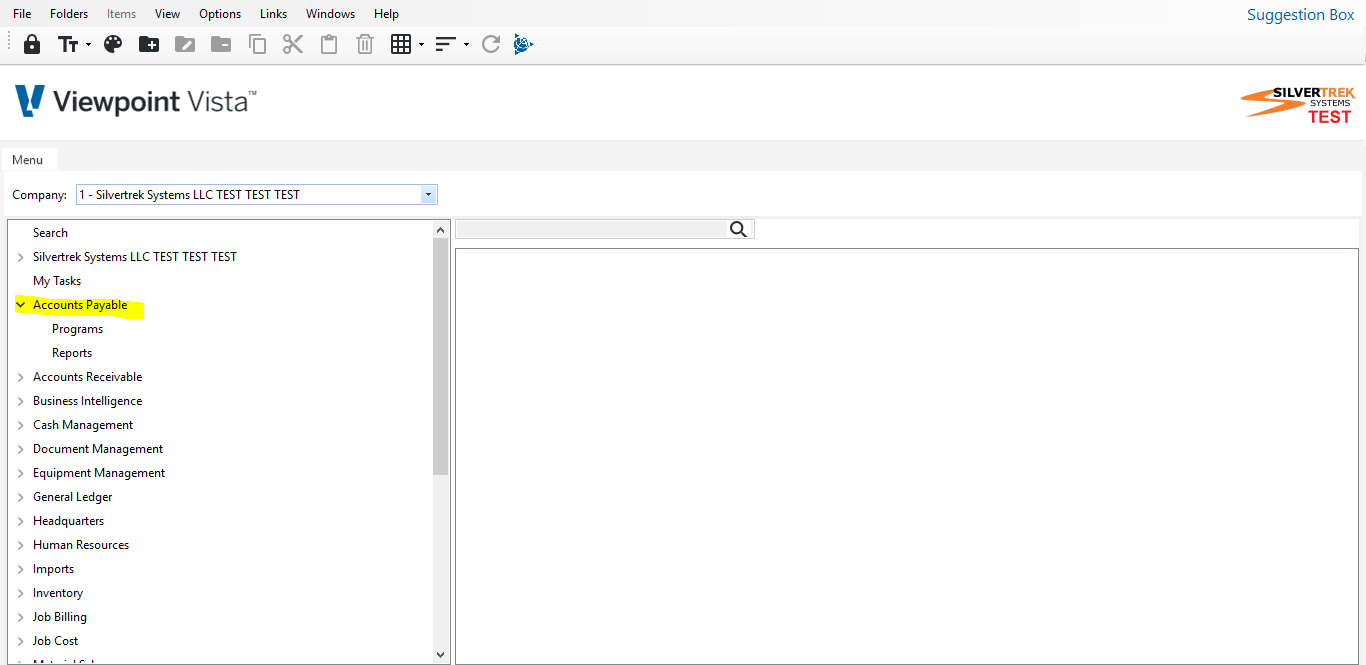1366x665 pixels.
Task: Click the search text field beside the magnifier
Action: pyautogui.click(x=591, y=229)
